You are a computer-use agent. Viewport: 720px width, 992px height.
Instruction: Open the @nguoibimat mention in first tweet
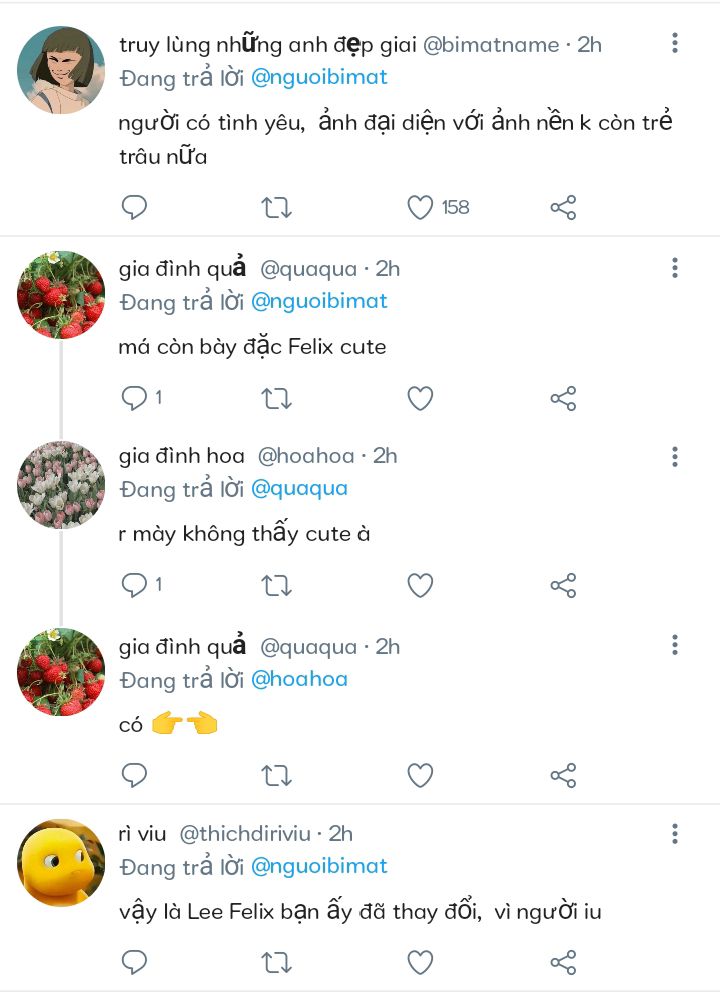pyautogui.click(x=319, y=77)
